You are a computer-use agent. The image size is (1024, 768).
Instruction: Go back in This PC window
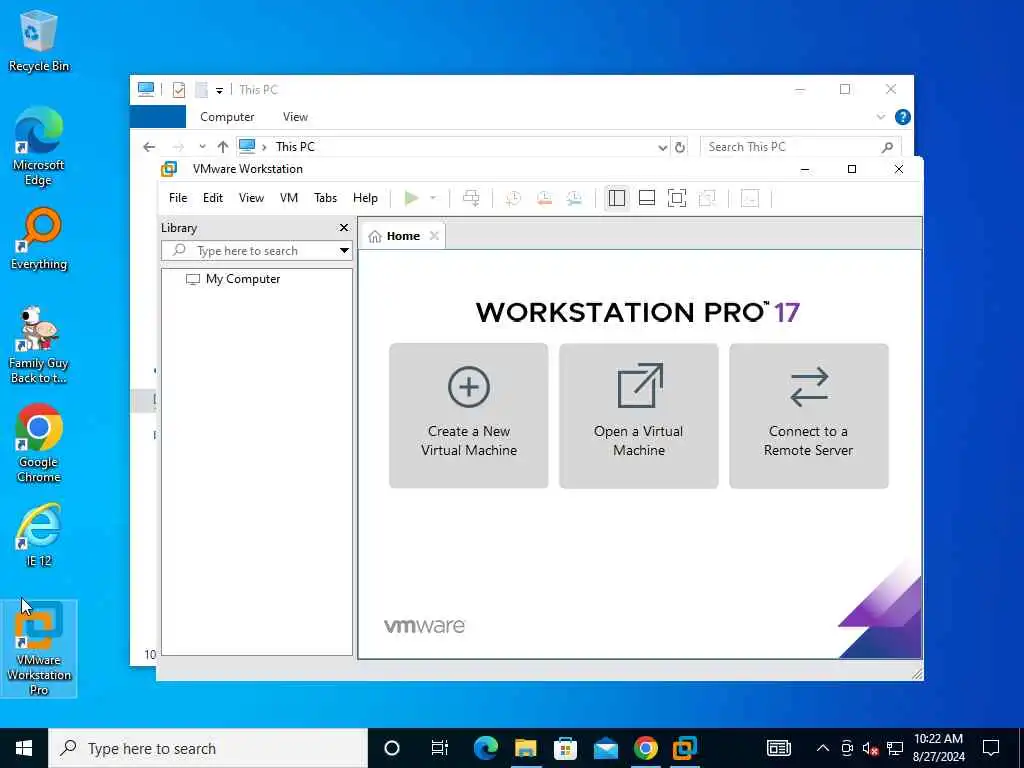click(149, 147)
